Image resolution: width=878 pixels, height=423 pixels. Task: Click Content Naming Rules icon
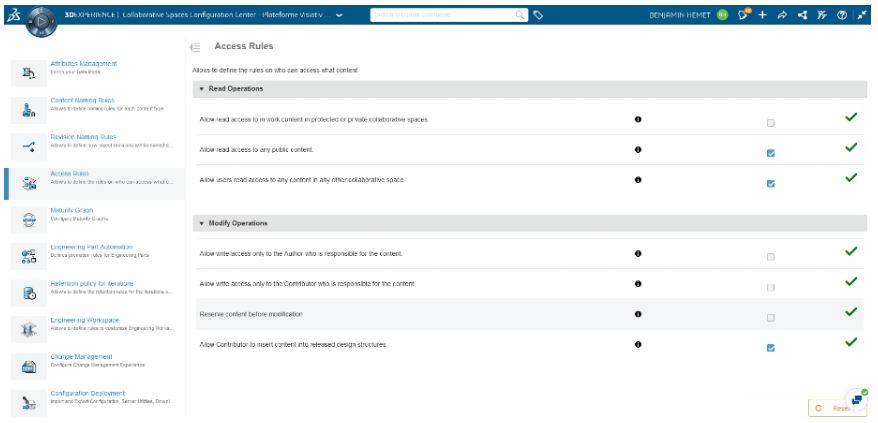point(29,110)
